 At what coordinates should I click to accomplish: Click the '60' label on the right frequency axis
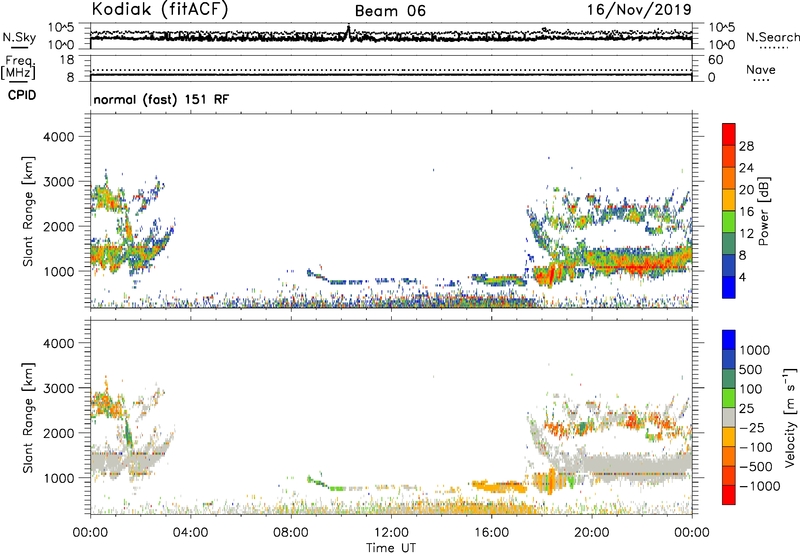click(716, 60)
